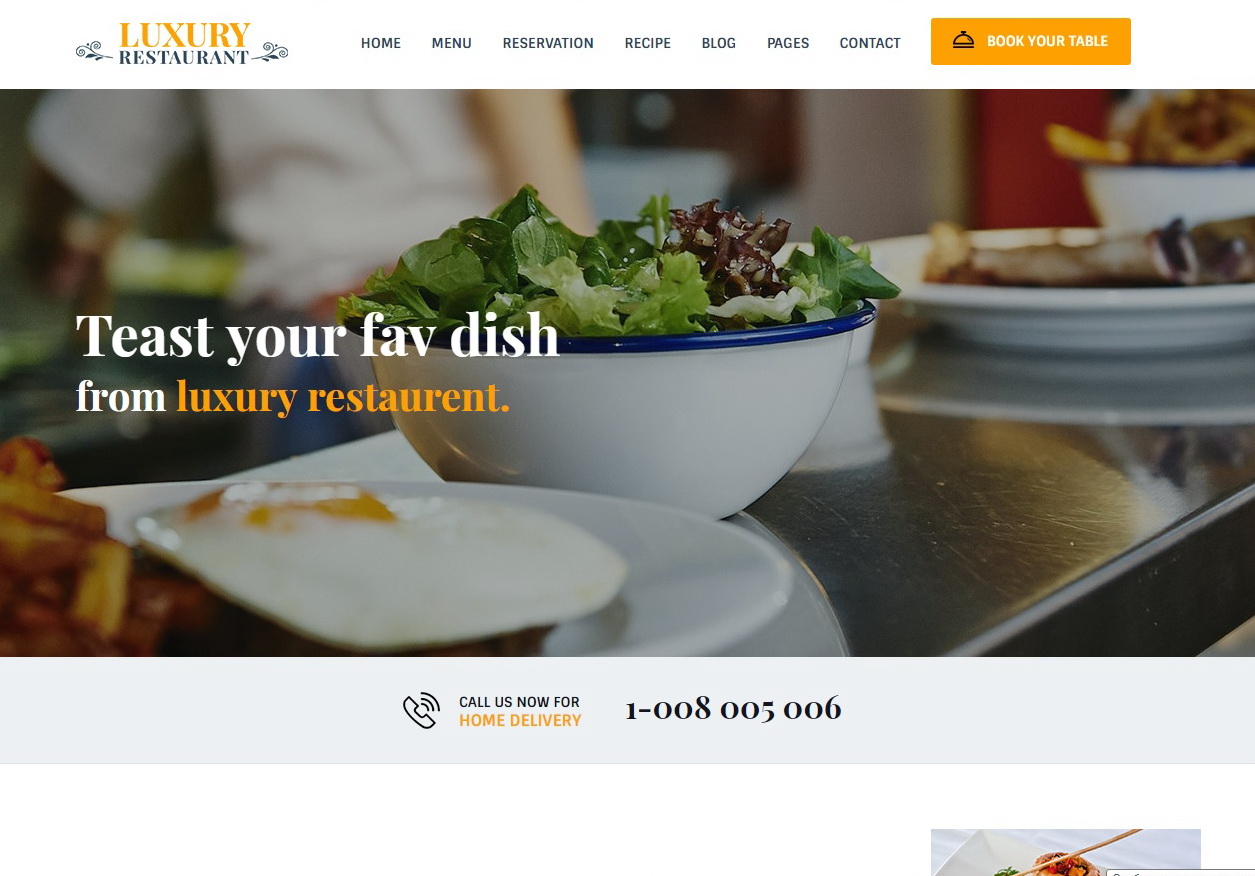1255x876 pixels.
Task: Click the Luxury Restaurant logo
Action: (182, 44)
